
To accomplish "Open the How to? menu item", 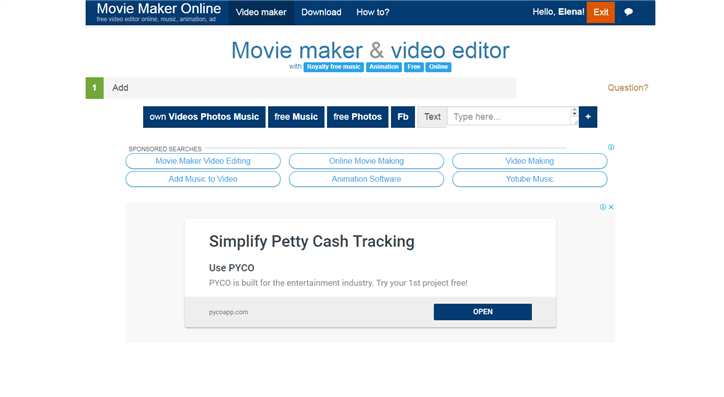I will click(373, 12).
